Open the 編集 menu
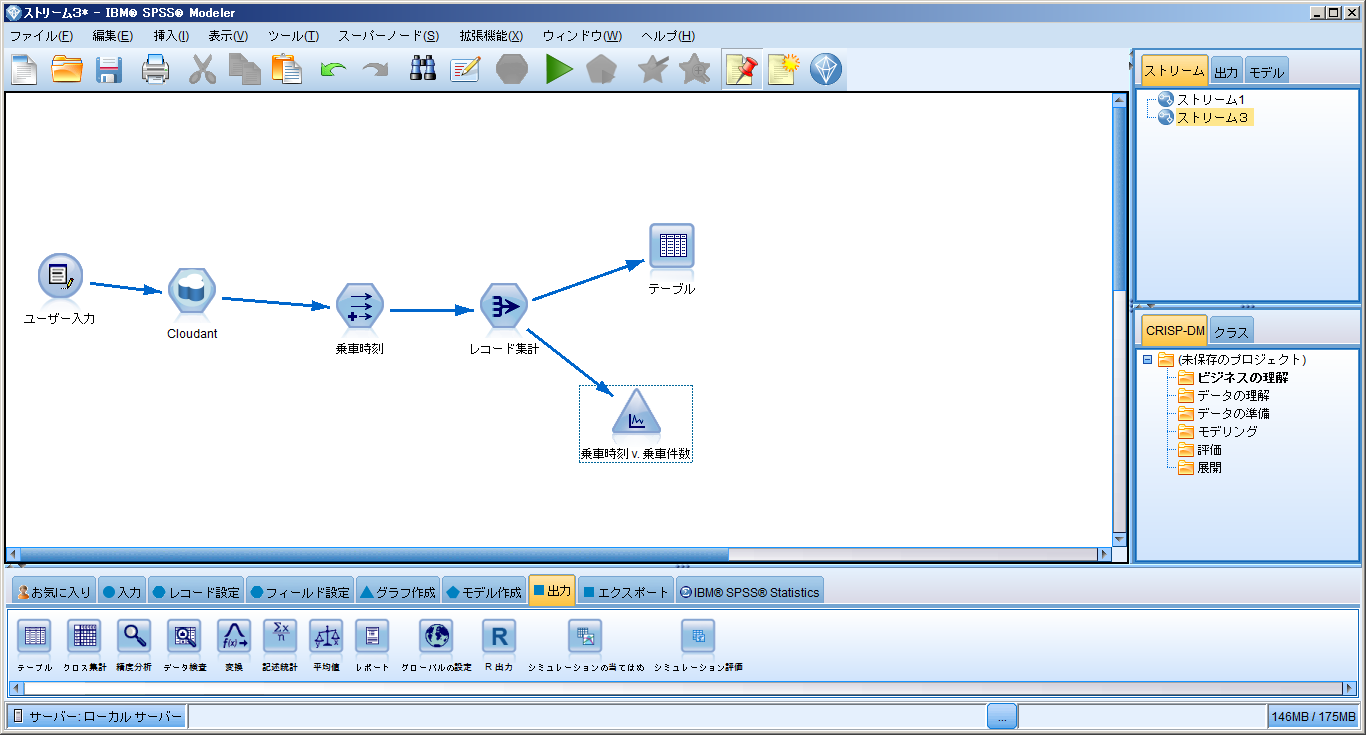This screenshot has height=735, width=1366. tap(112, 36)
